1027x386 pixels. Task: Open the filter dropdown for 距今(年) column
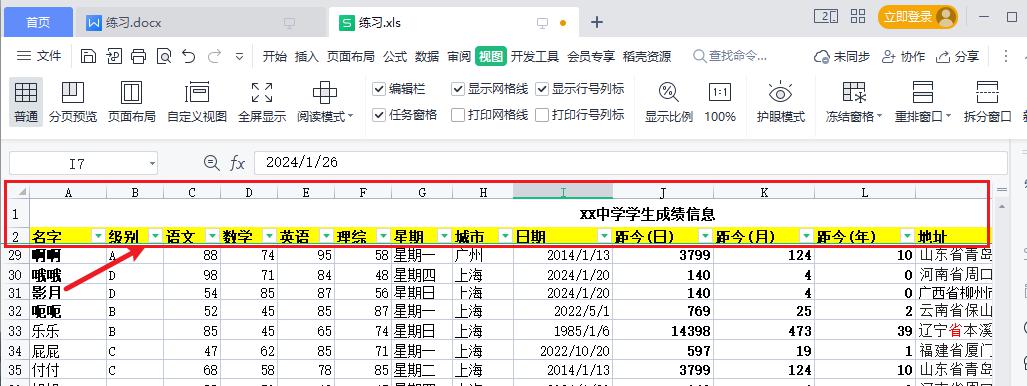click(x=907, y=236)
